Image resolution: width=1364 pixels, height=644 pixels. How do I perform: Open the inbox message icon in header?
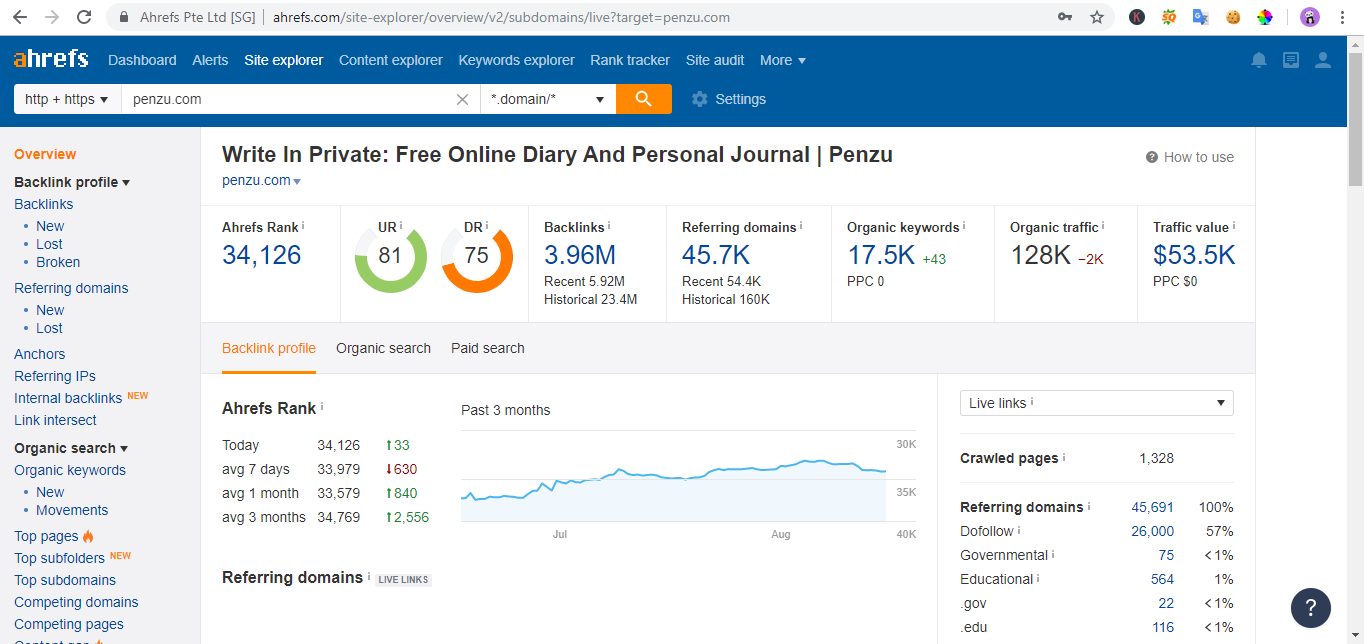pos(1290,60)
